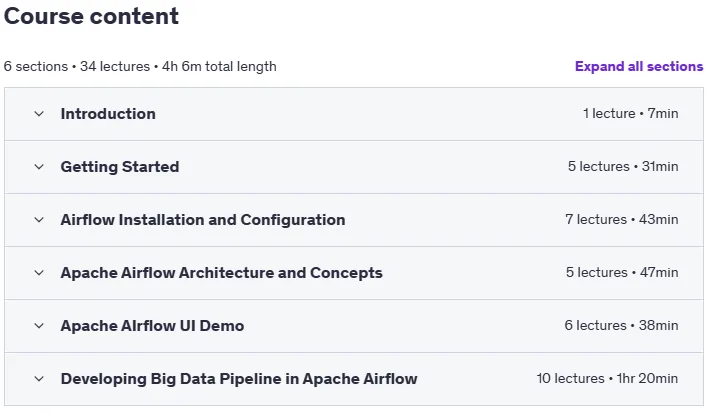Click Airflow Installation and Configuration title
708x413 pixels.
tap(203, 220)
